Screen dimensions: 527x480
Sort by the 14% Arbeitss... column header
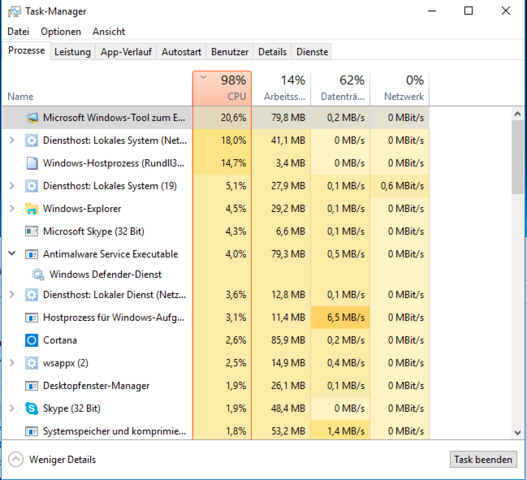coord(281,88)
